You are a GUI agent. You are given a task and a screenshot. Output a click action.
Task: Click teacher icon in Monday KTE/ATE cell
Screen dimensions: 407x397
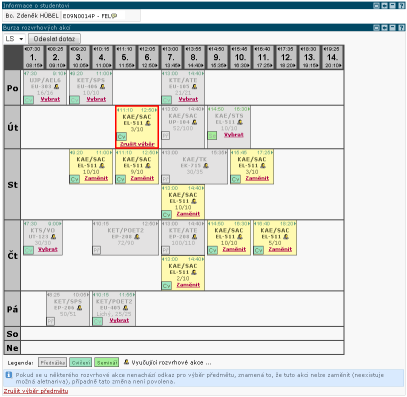[x=194, y=86]
